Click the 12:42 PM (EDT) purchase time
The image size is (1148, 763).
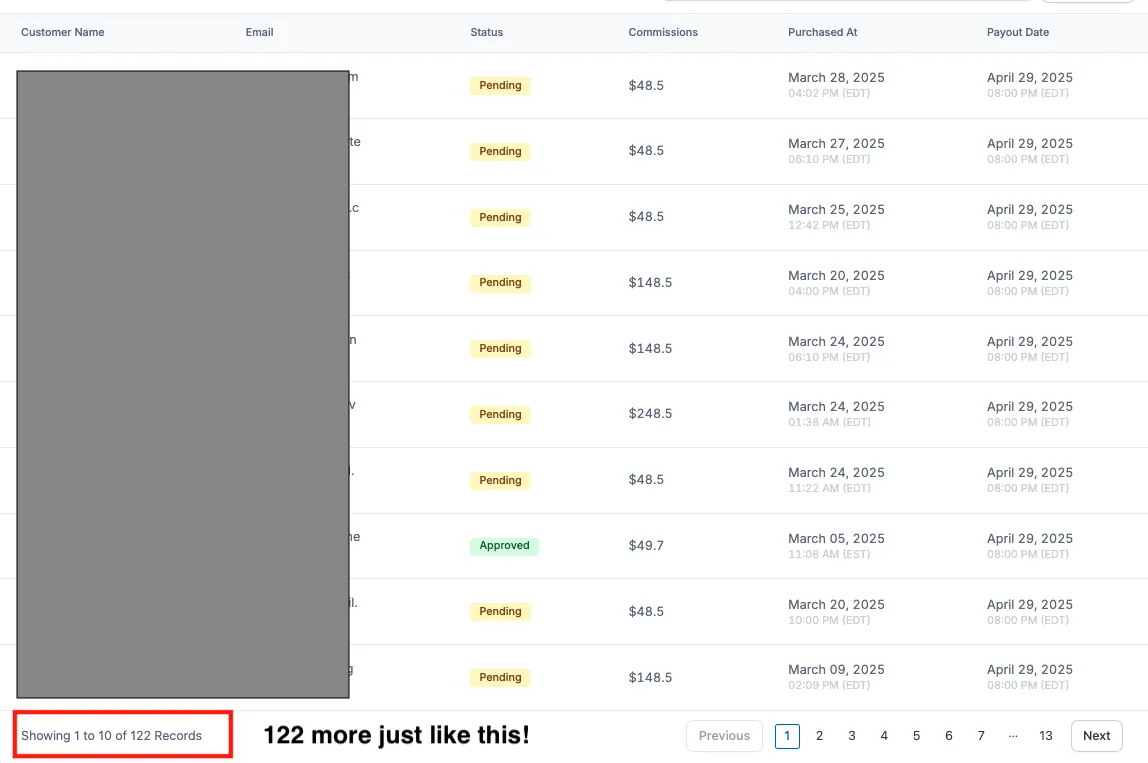(829, 226)
